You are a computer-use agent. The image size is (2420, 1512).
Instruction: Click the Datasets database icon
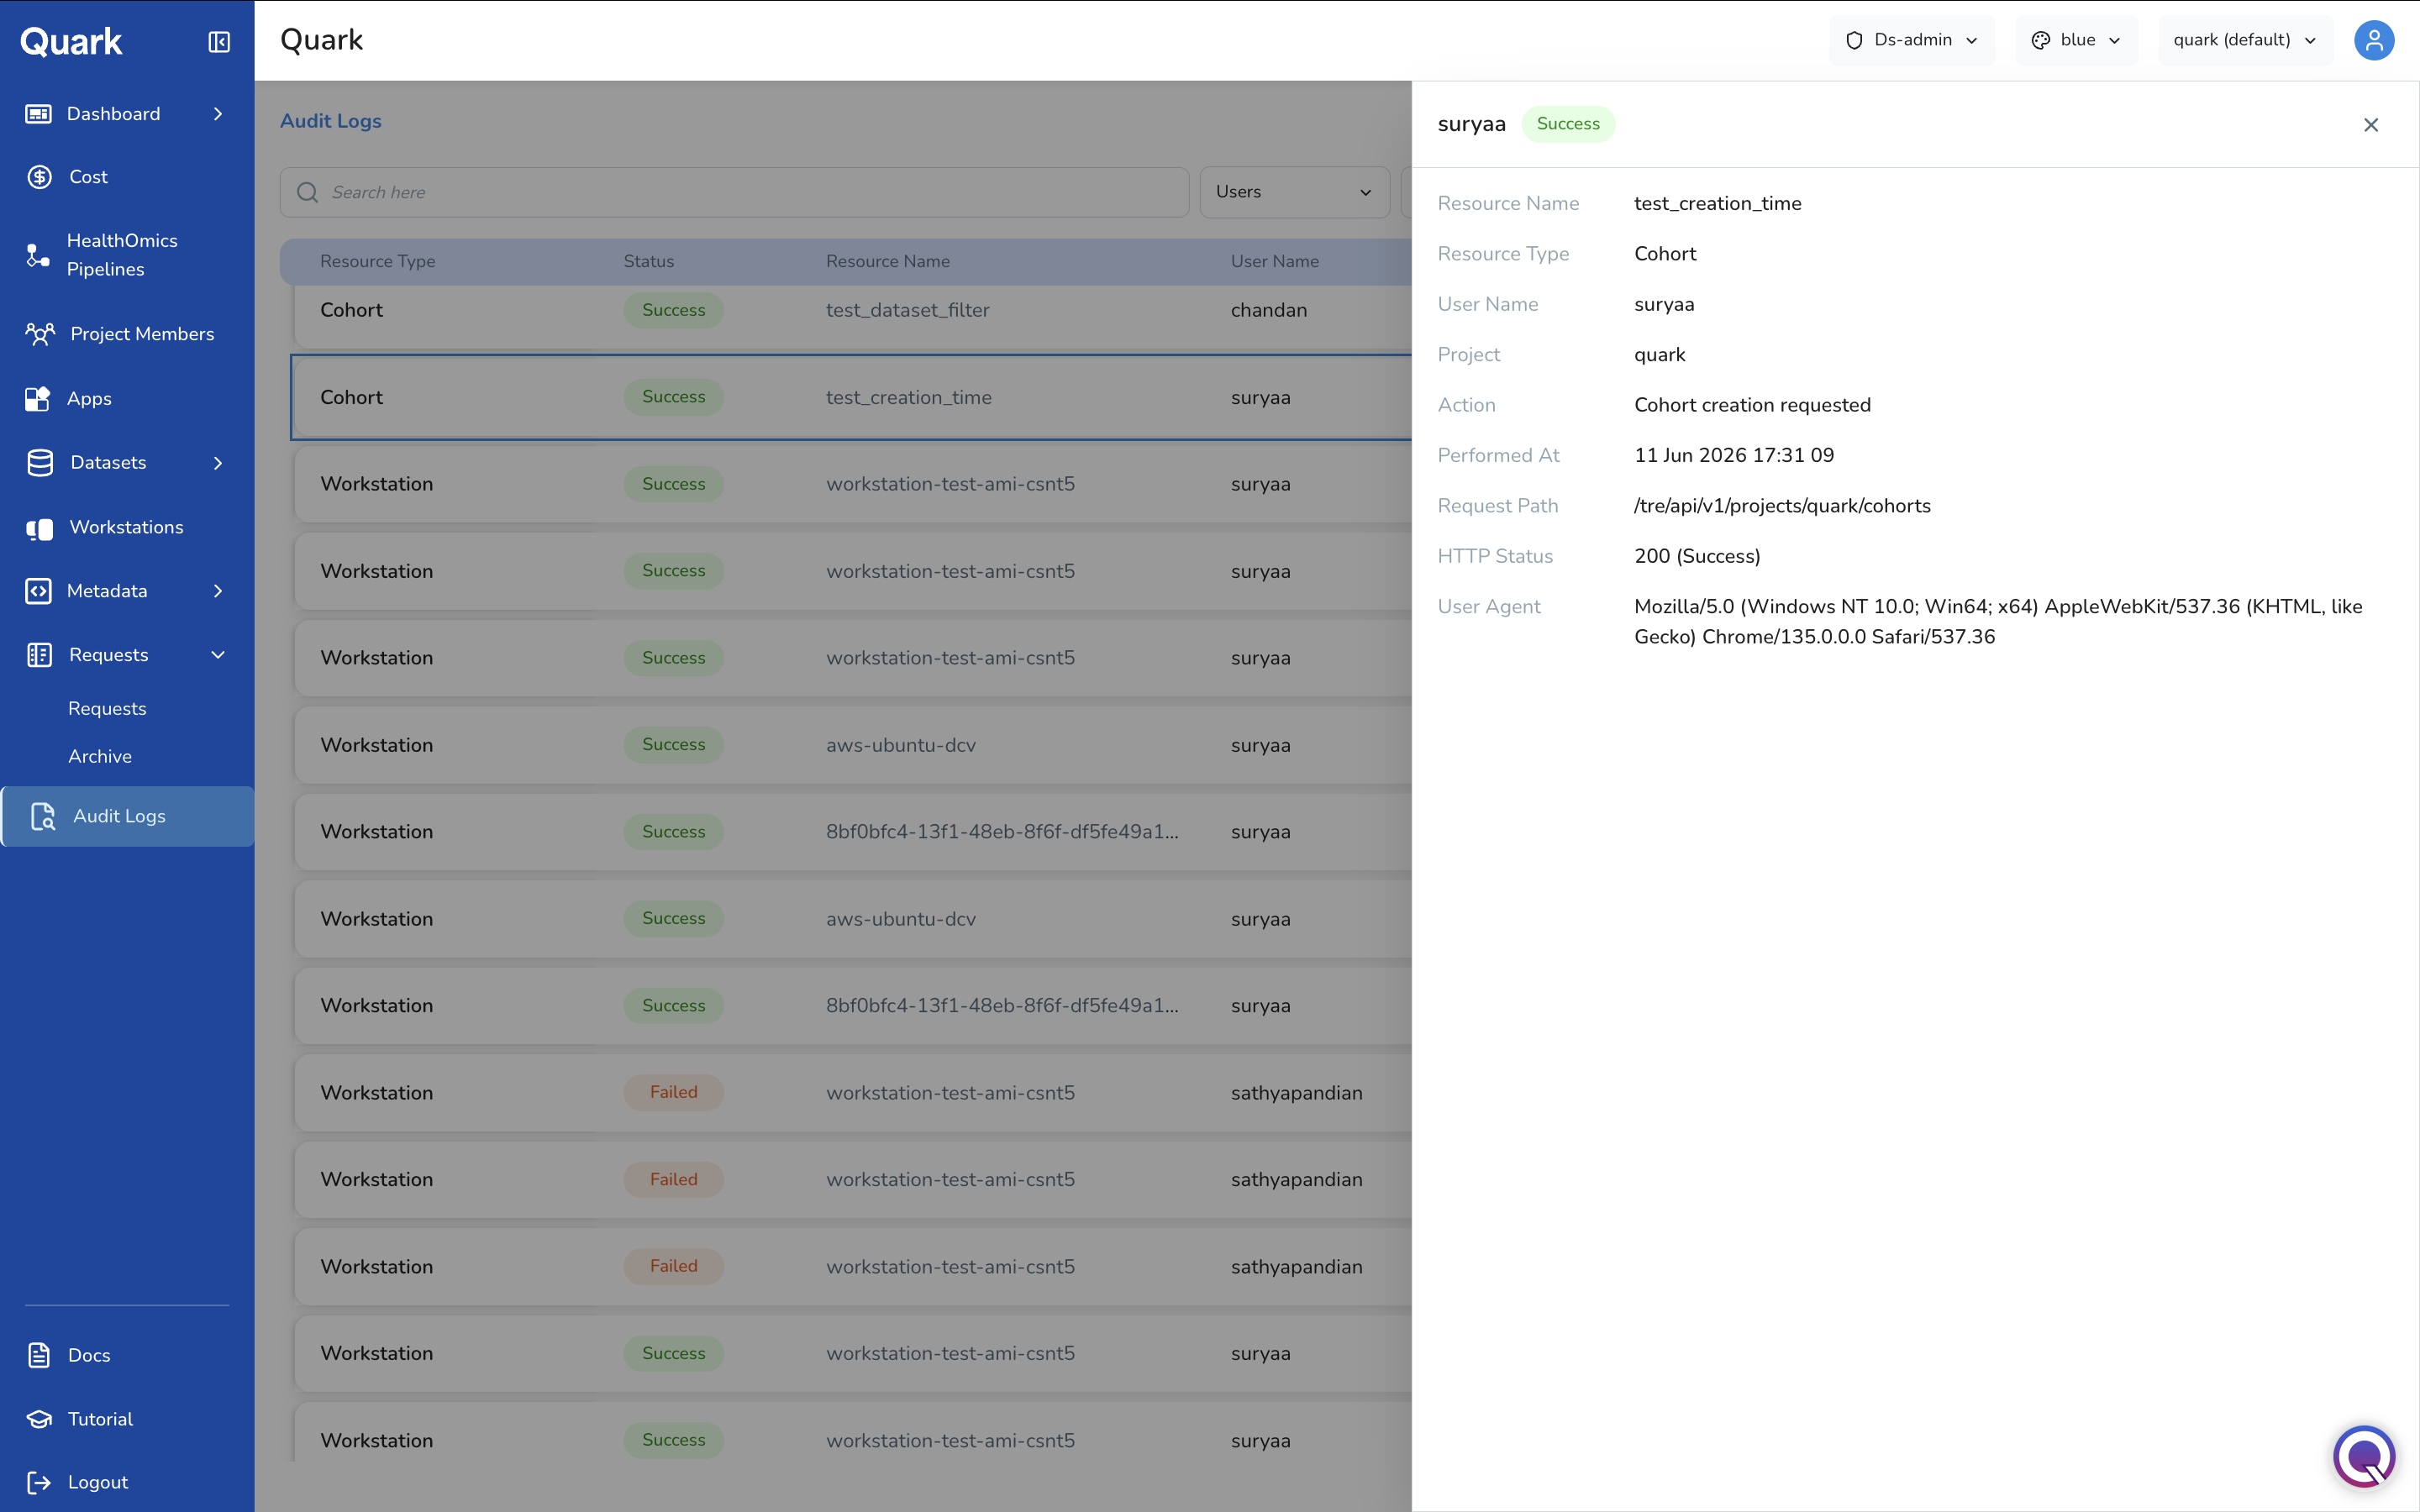coord(40,463)
